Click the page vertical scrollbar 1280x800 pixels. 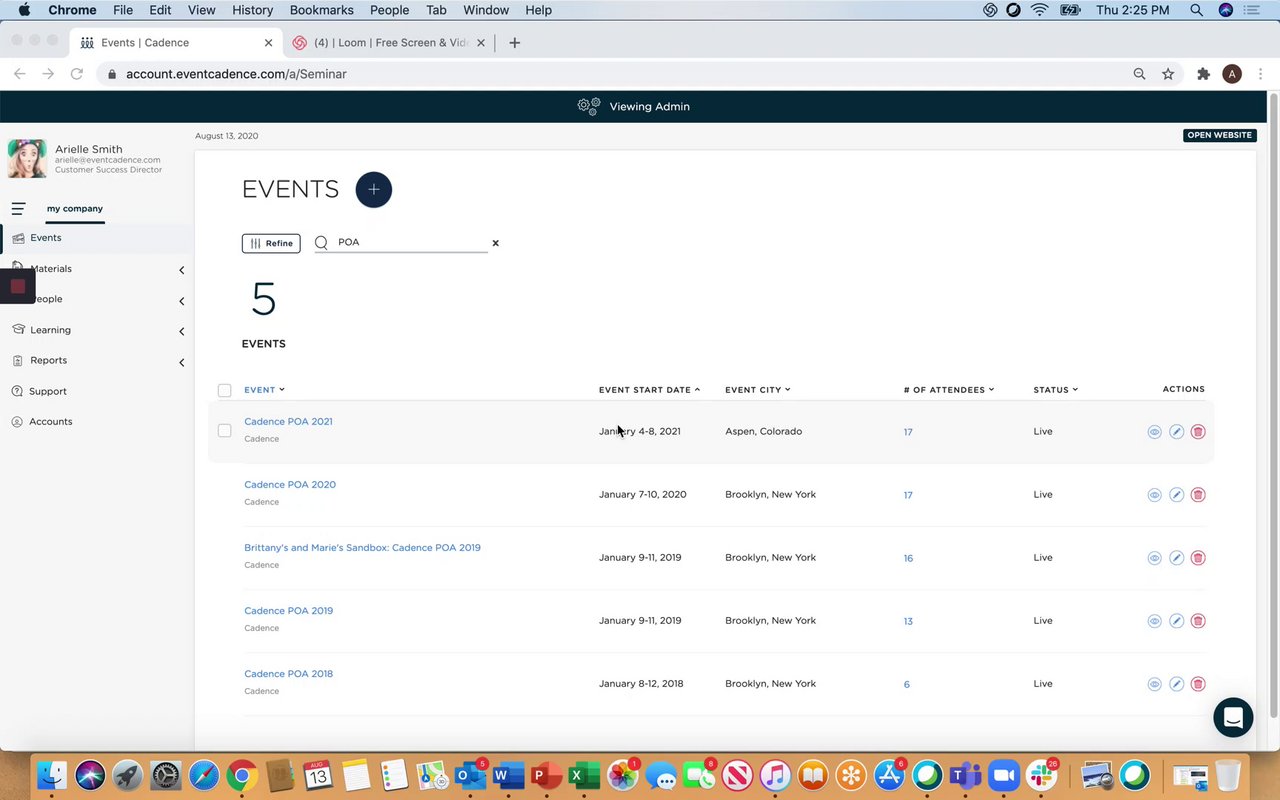click(1273, 405)
